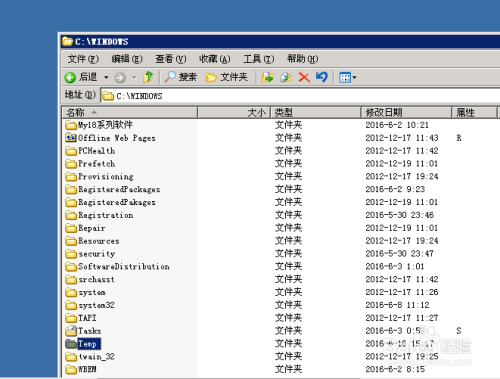Viewport: 500px width, 379px height.
Task: Click the highlighted Temp folder name
Action: [88, 344]
